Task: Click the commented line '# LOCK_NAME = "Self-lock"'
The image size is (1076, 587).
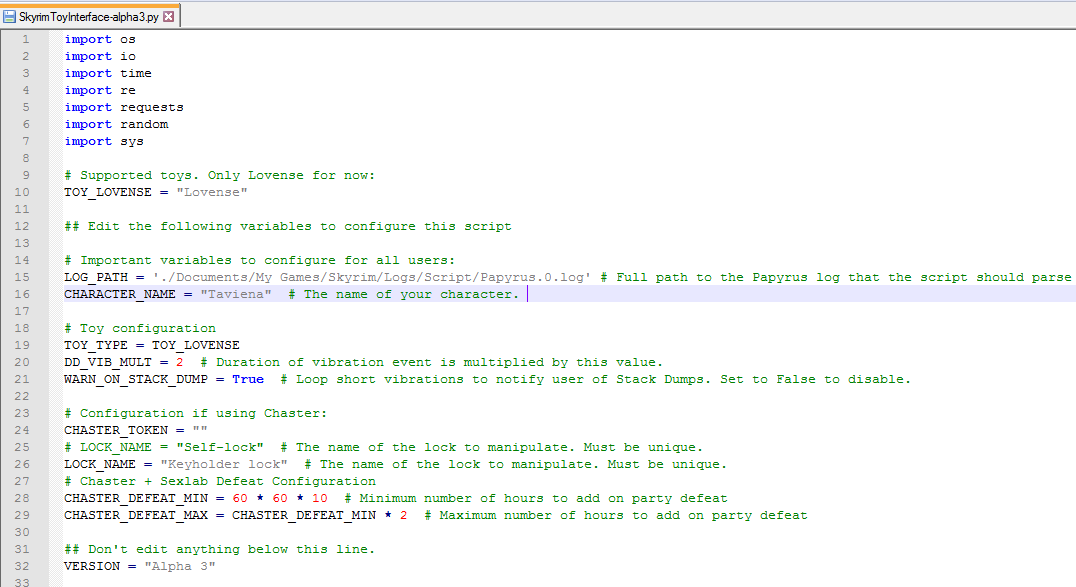Action: (164, 447)
